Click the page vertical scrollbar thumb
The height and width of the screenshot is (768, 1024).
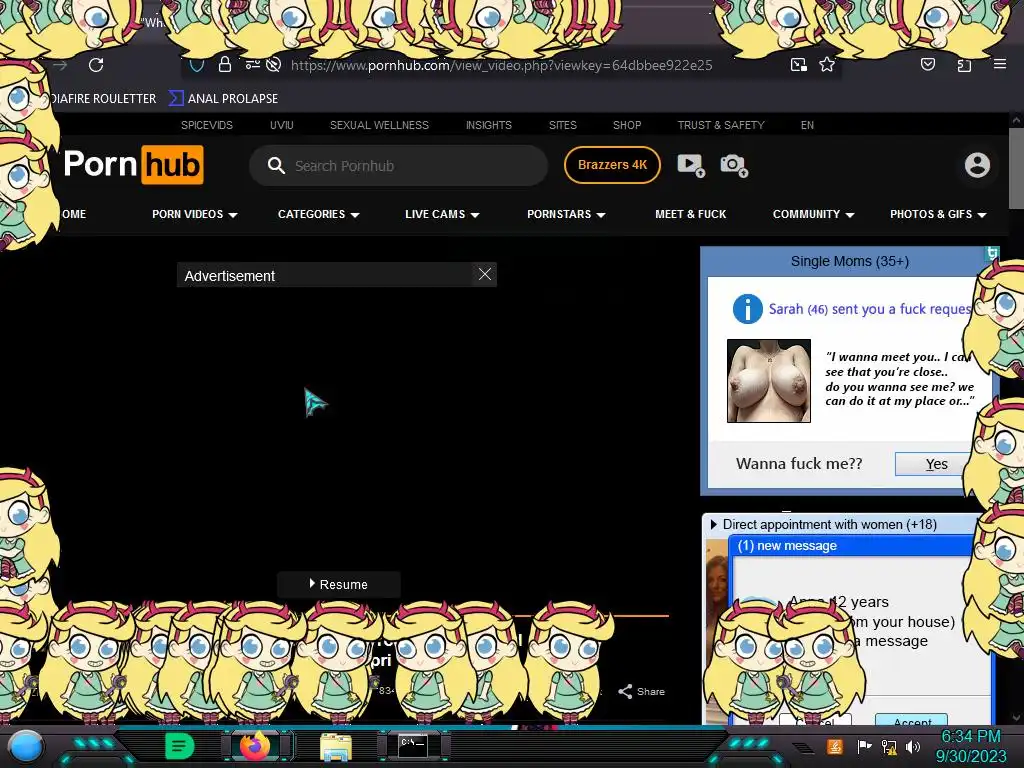1016,168
